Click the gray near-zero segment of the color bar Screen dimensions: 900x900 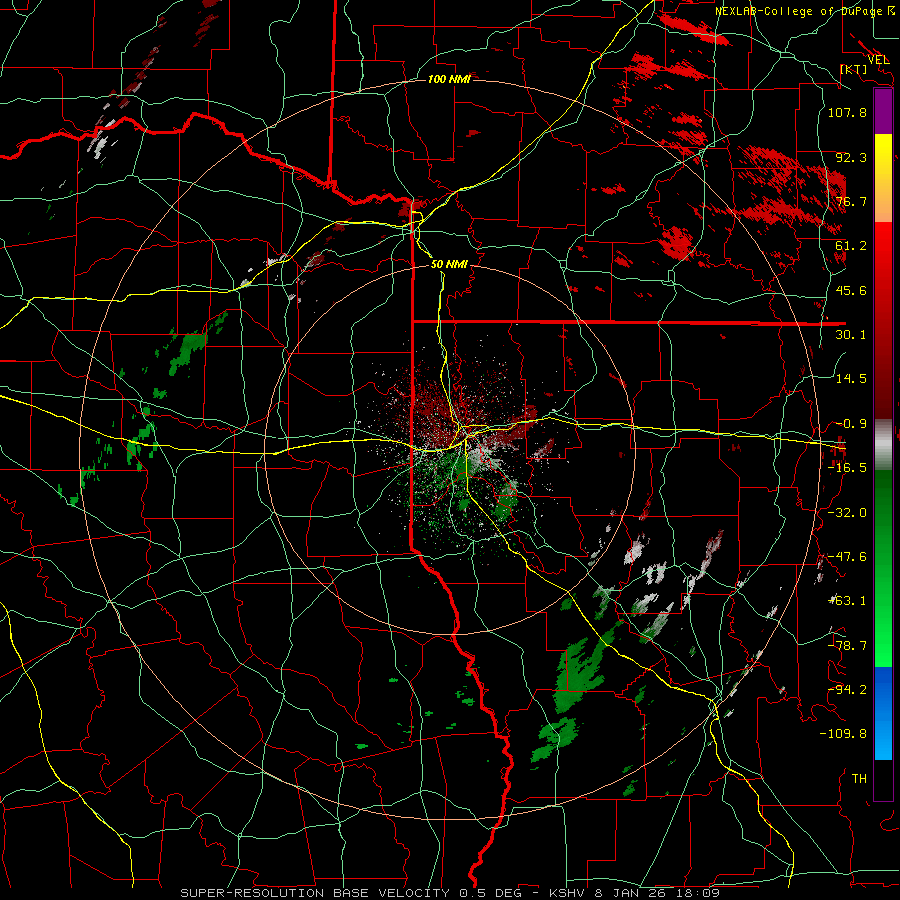883,445
